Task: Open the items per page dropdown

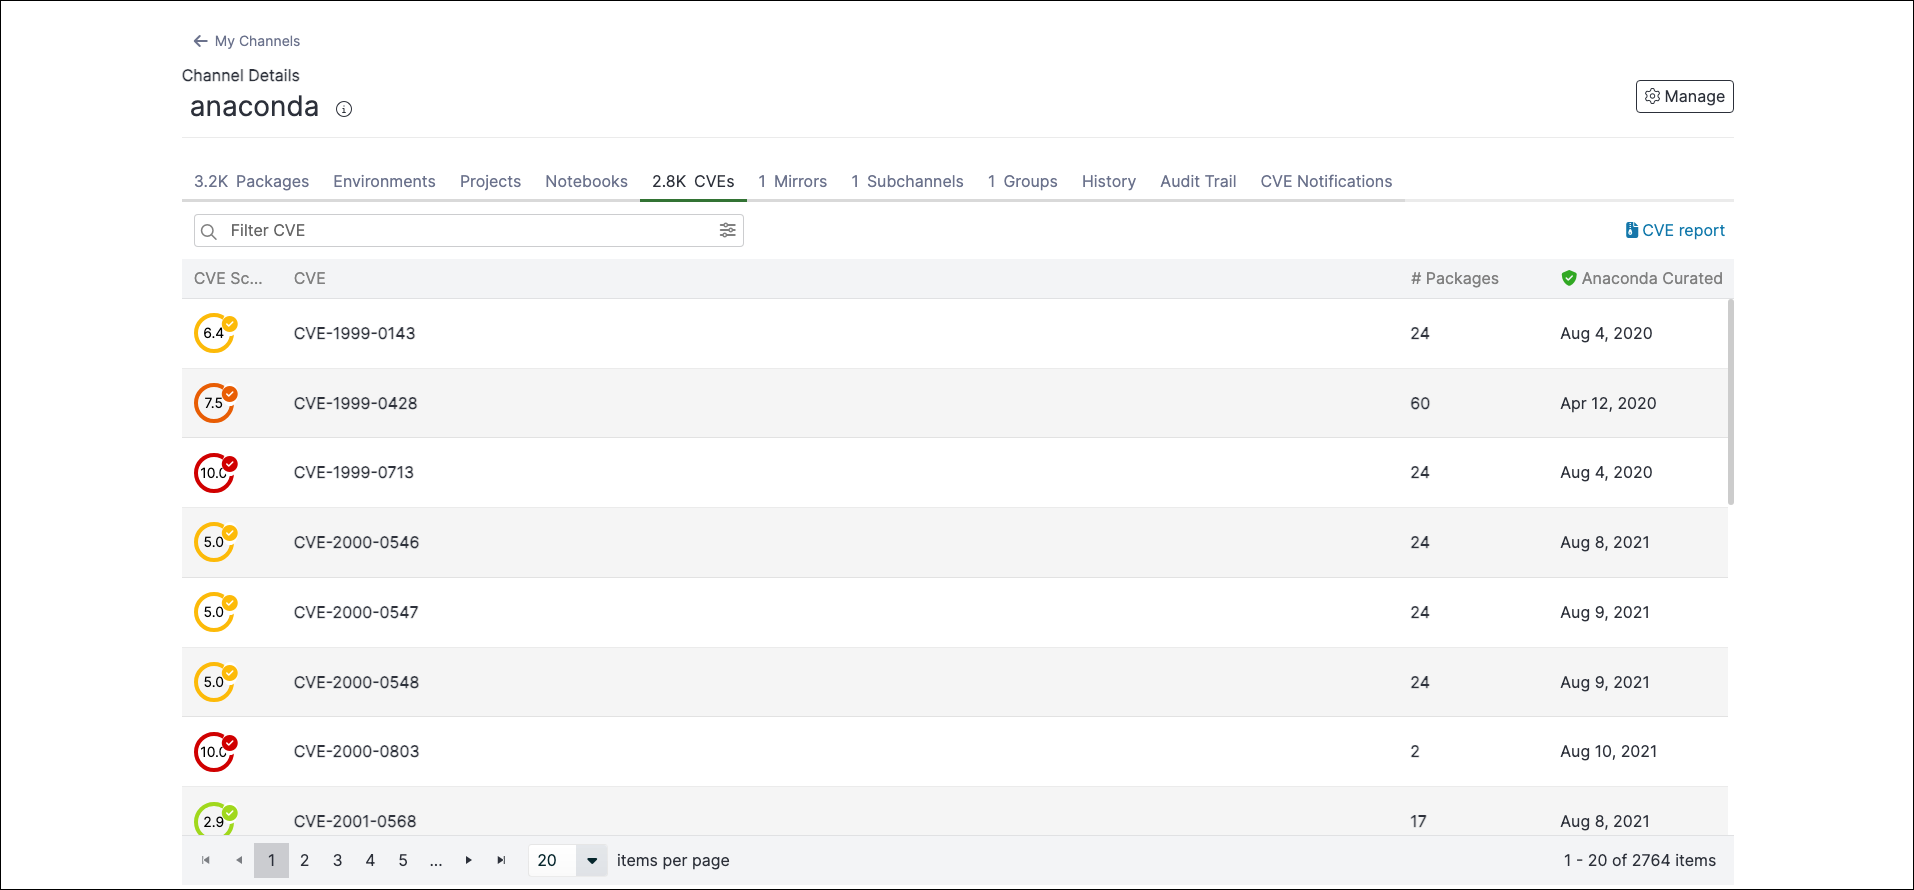Action: (x=592, y=860)
